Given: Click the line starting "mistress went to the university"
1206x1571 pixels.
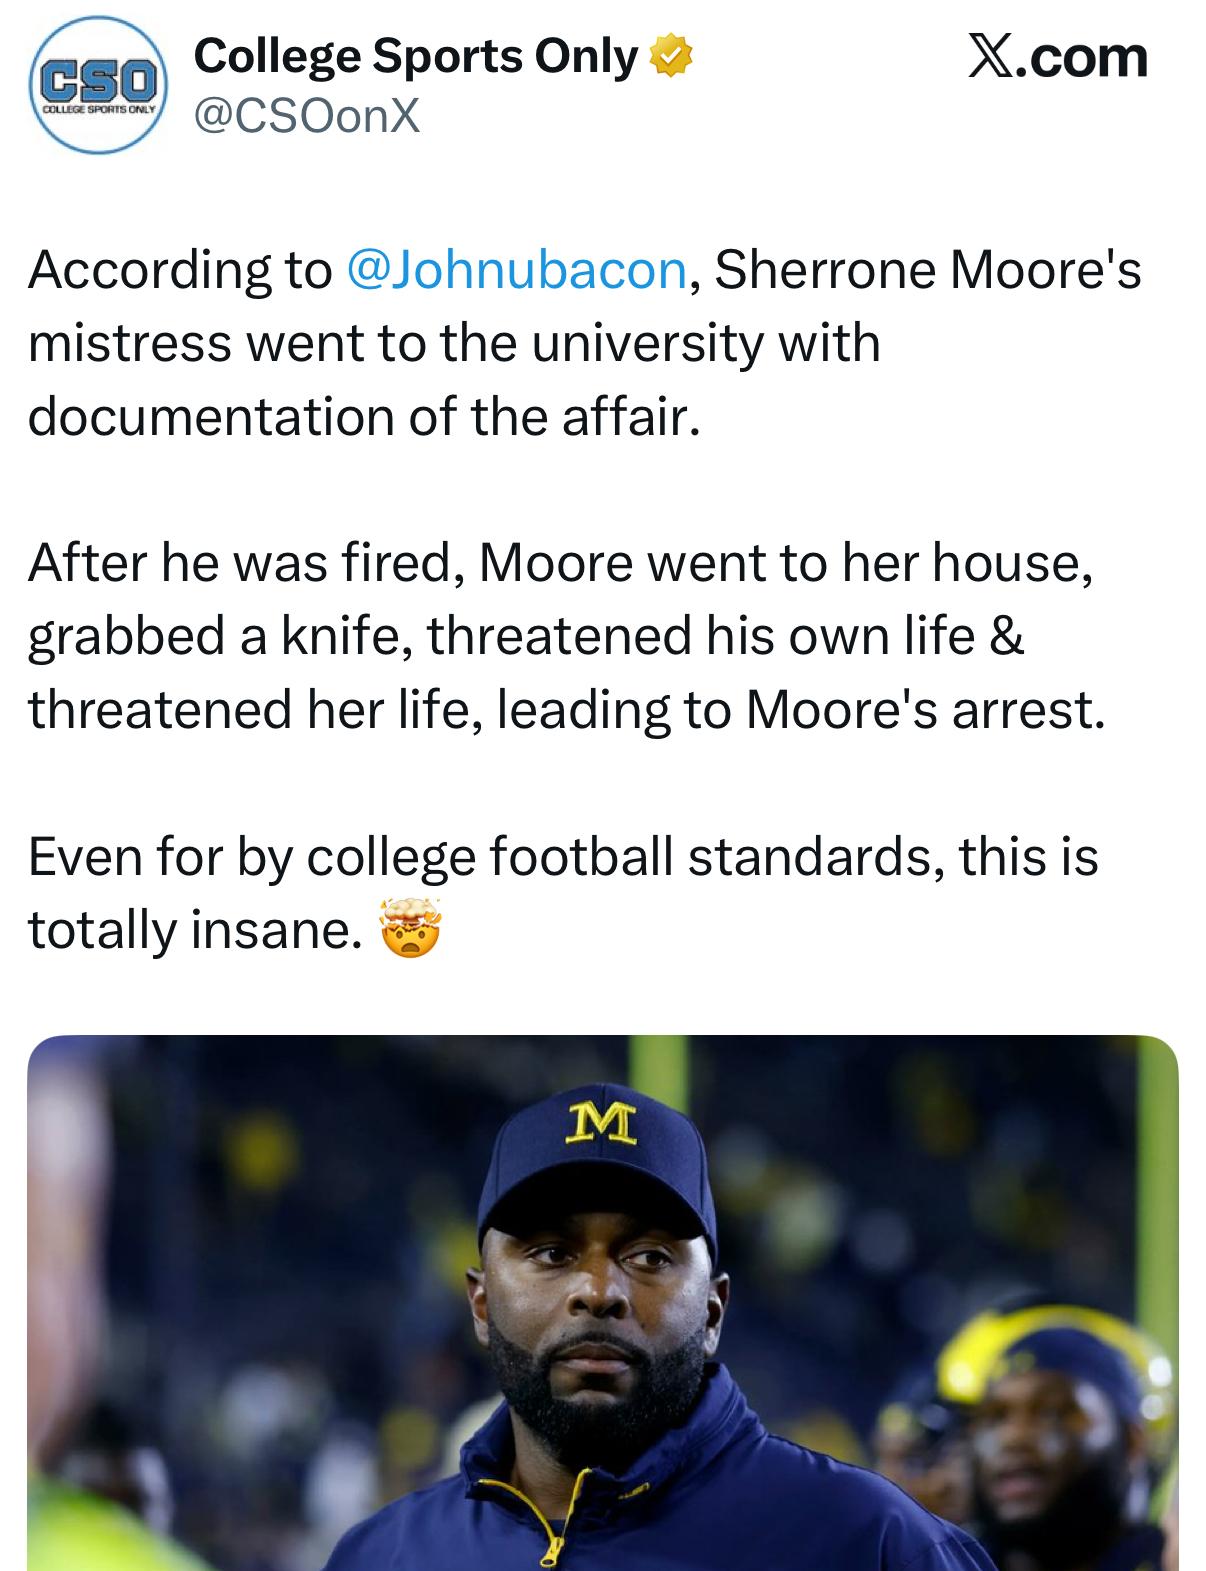Looking at the screenshot, I should 454,343.
